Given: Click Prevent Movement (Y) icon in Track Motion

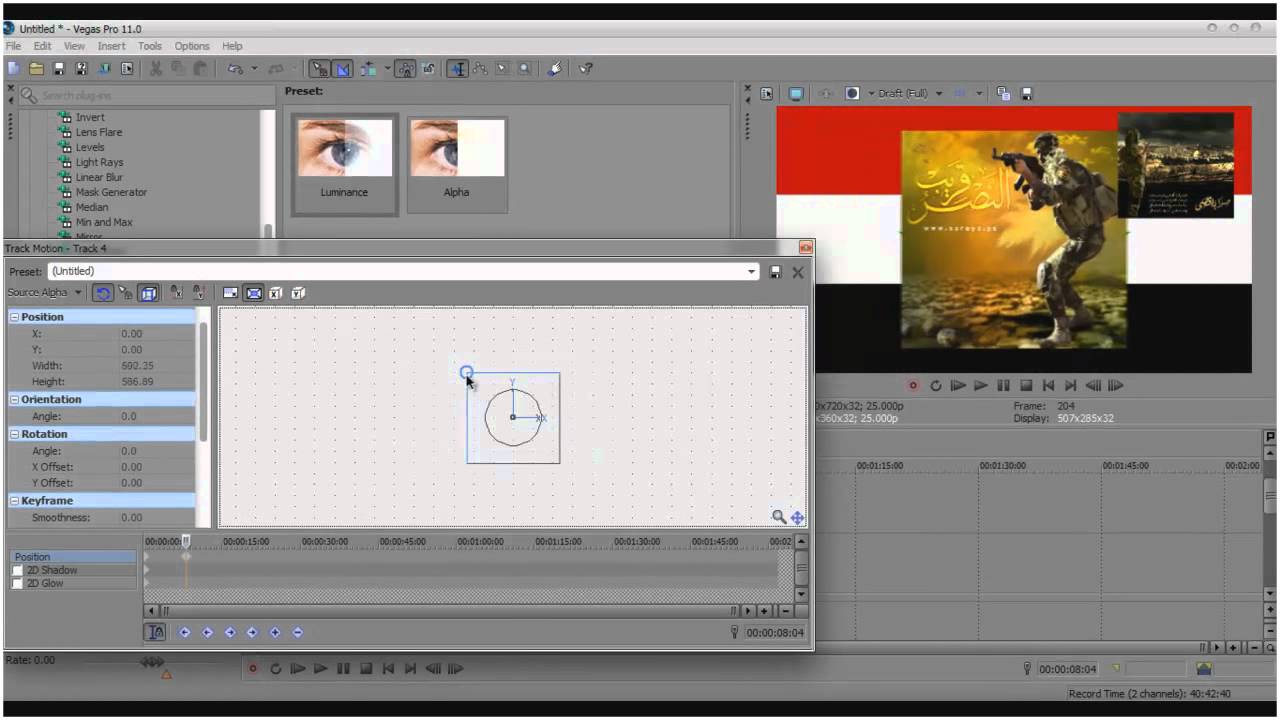Looking at the screenshot, I should [x=199, y=293].
